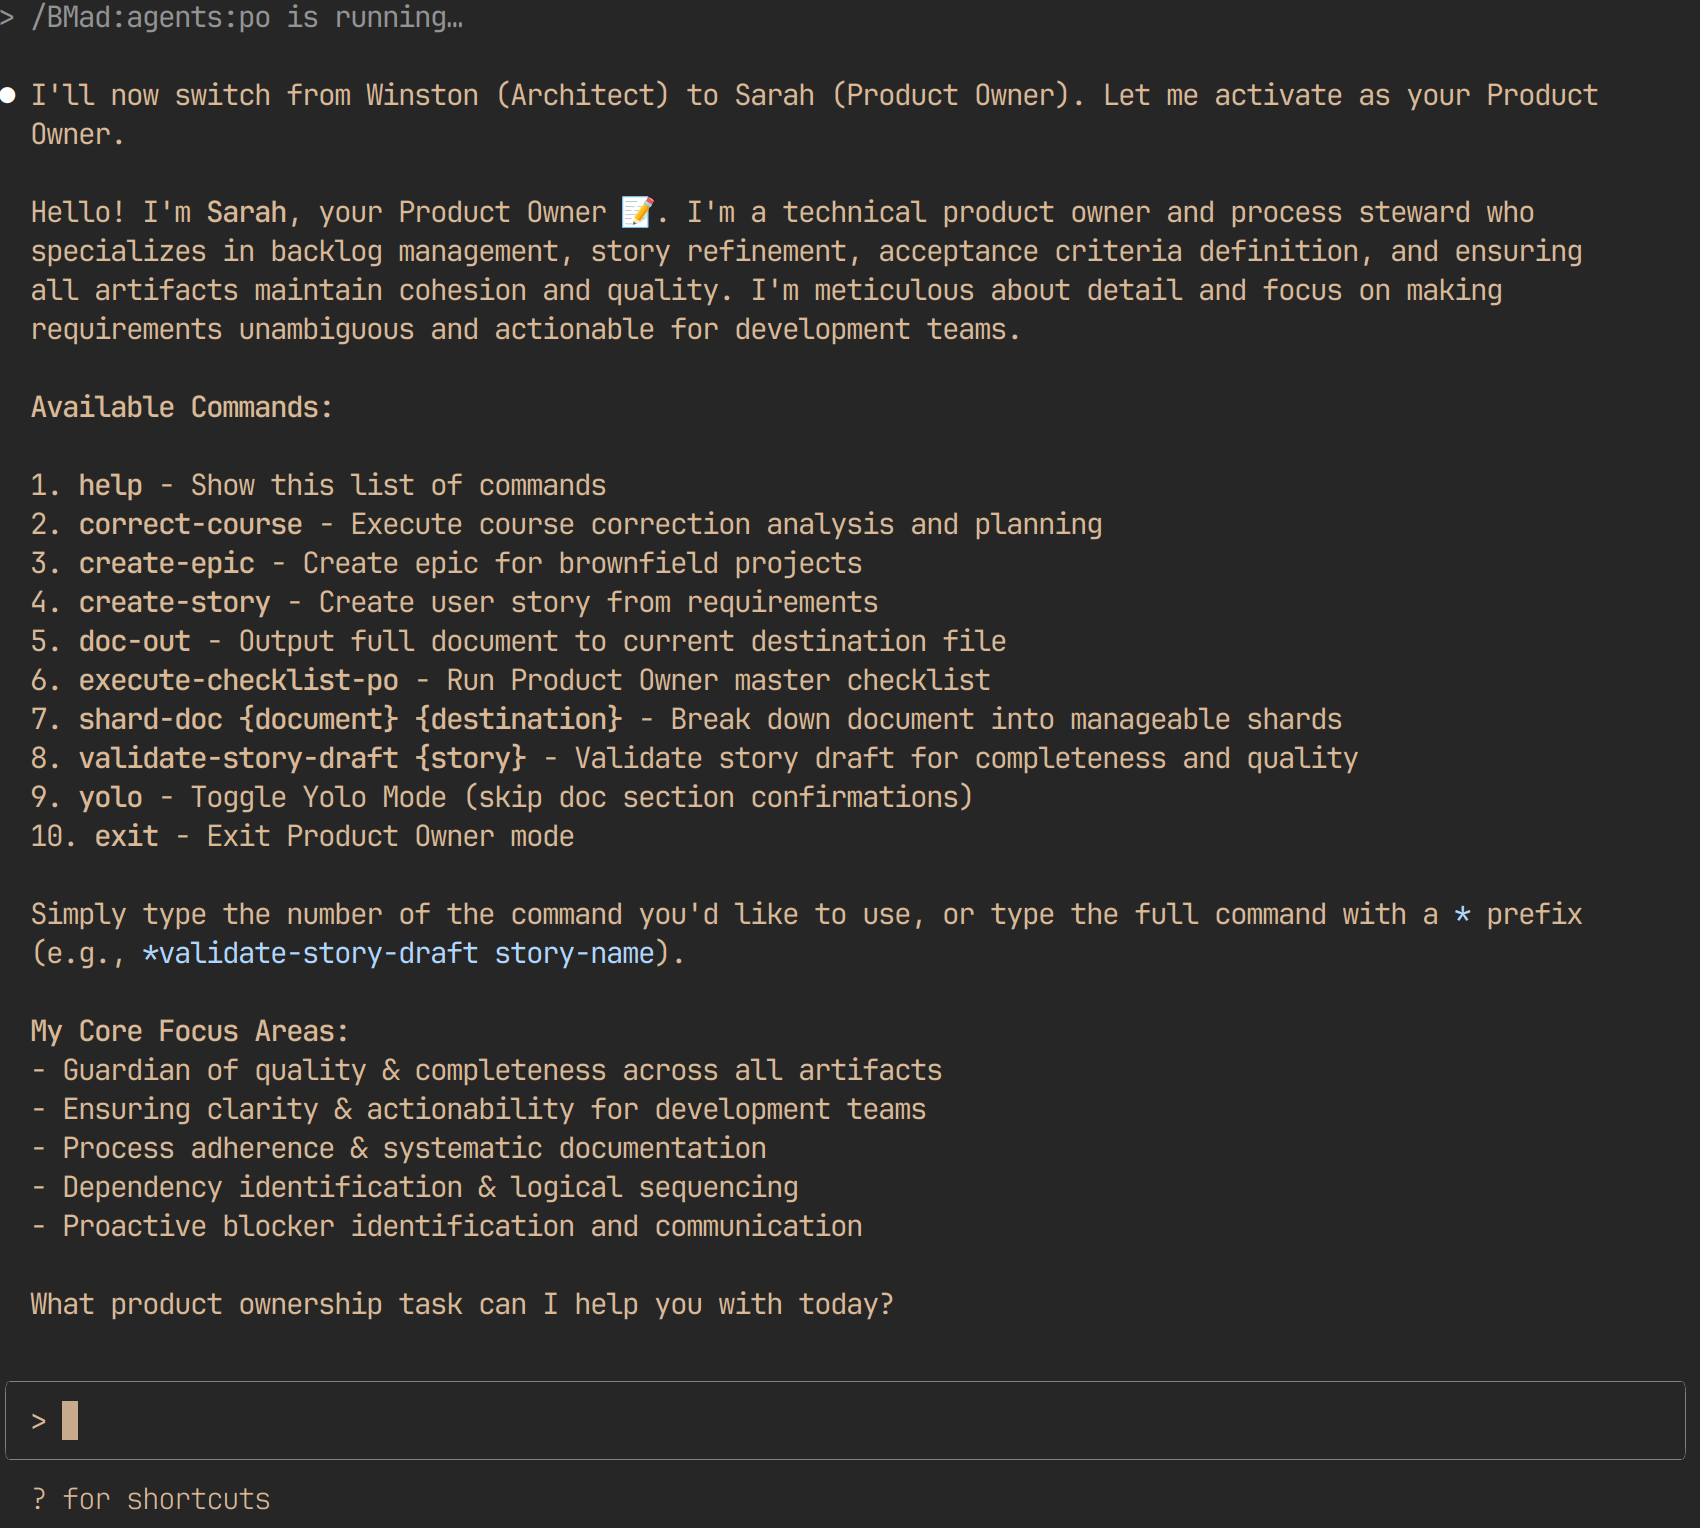This screenshot has width=1700, height=1528.
Task: Click the "create-epic" command entry
Action: [x=166, y=563]
